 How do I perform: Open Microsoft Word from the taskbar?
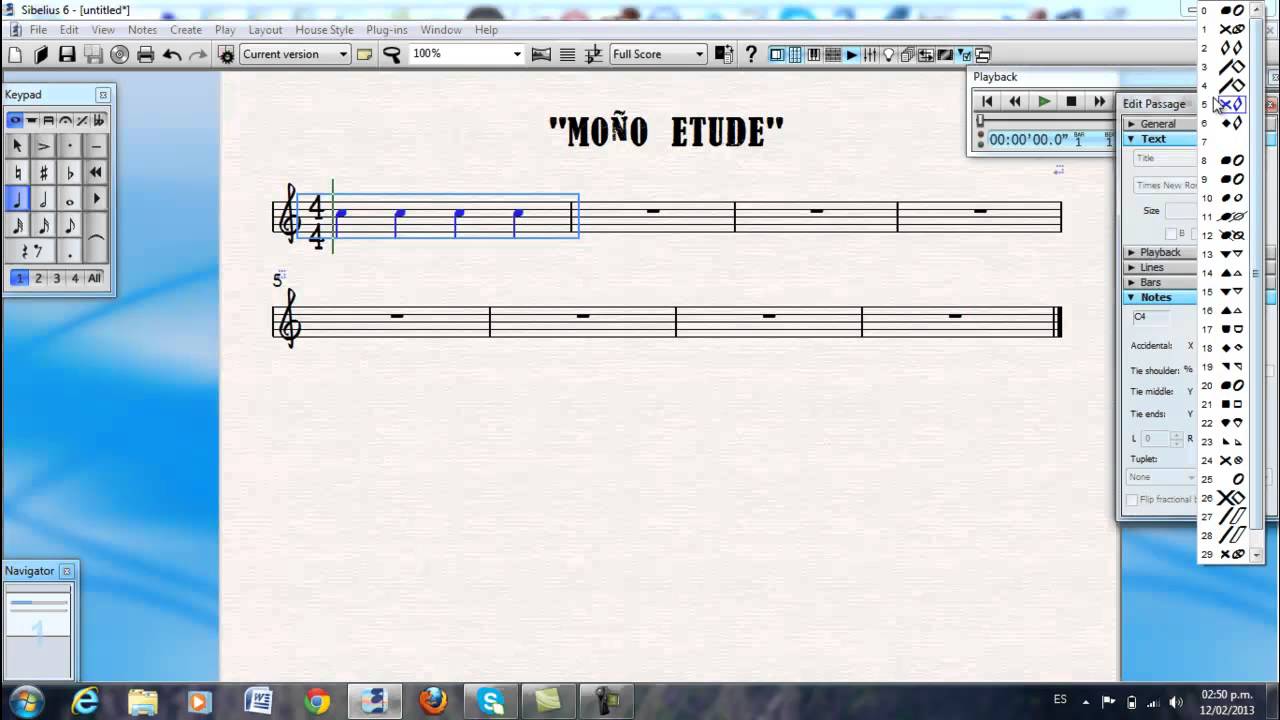(259, 700)
